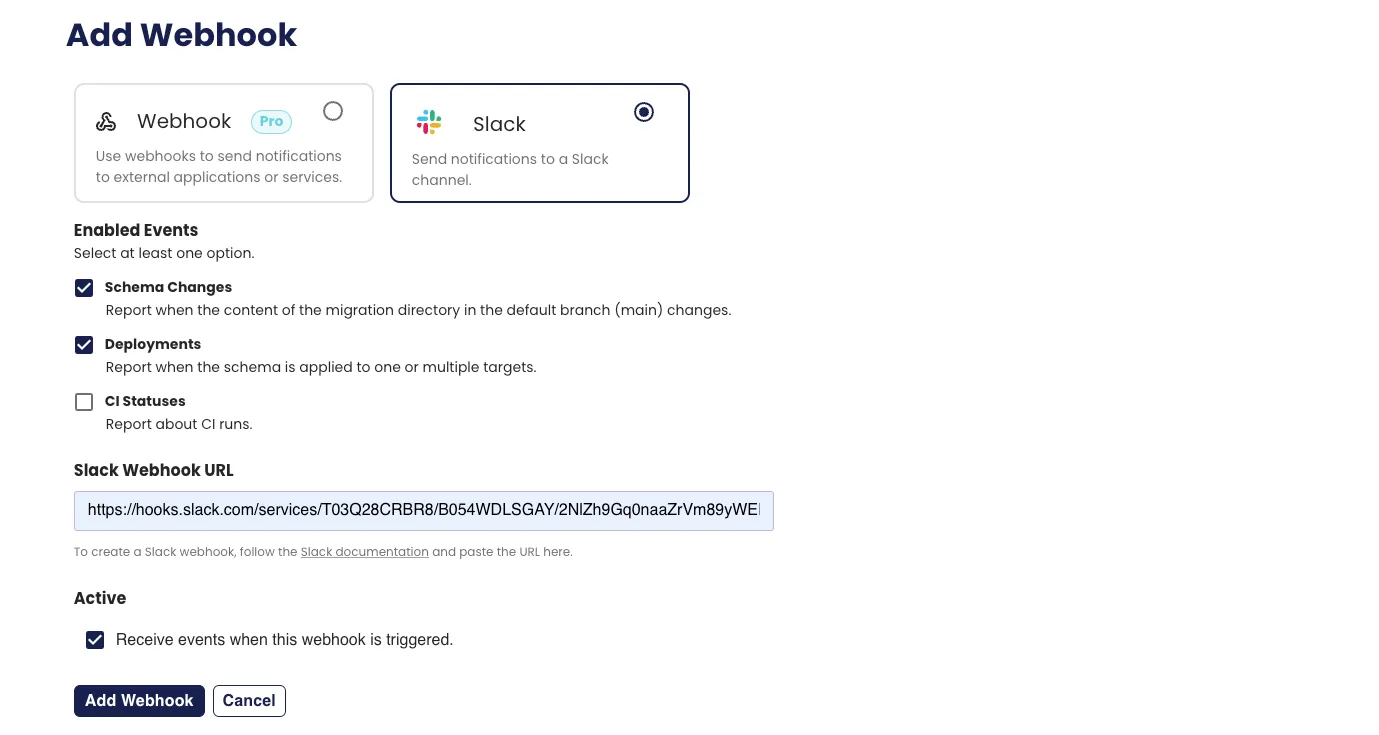
Task: Uncheck the Deployments checkbox
Action: coord(84,345)
